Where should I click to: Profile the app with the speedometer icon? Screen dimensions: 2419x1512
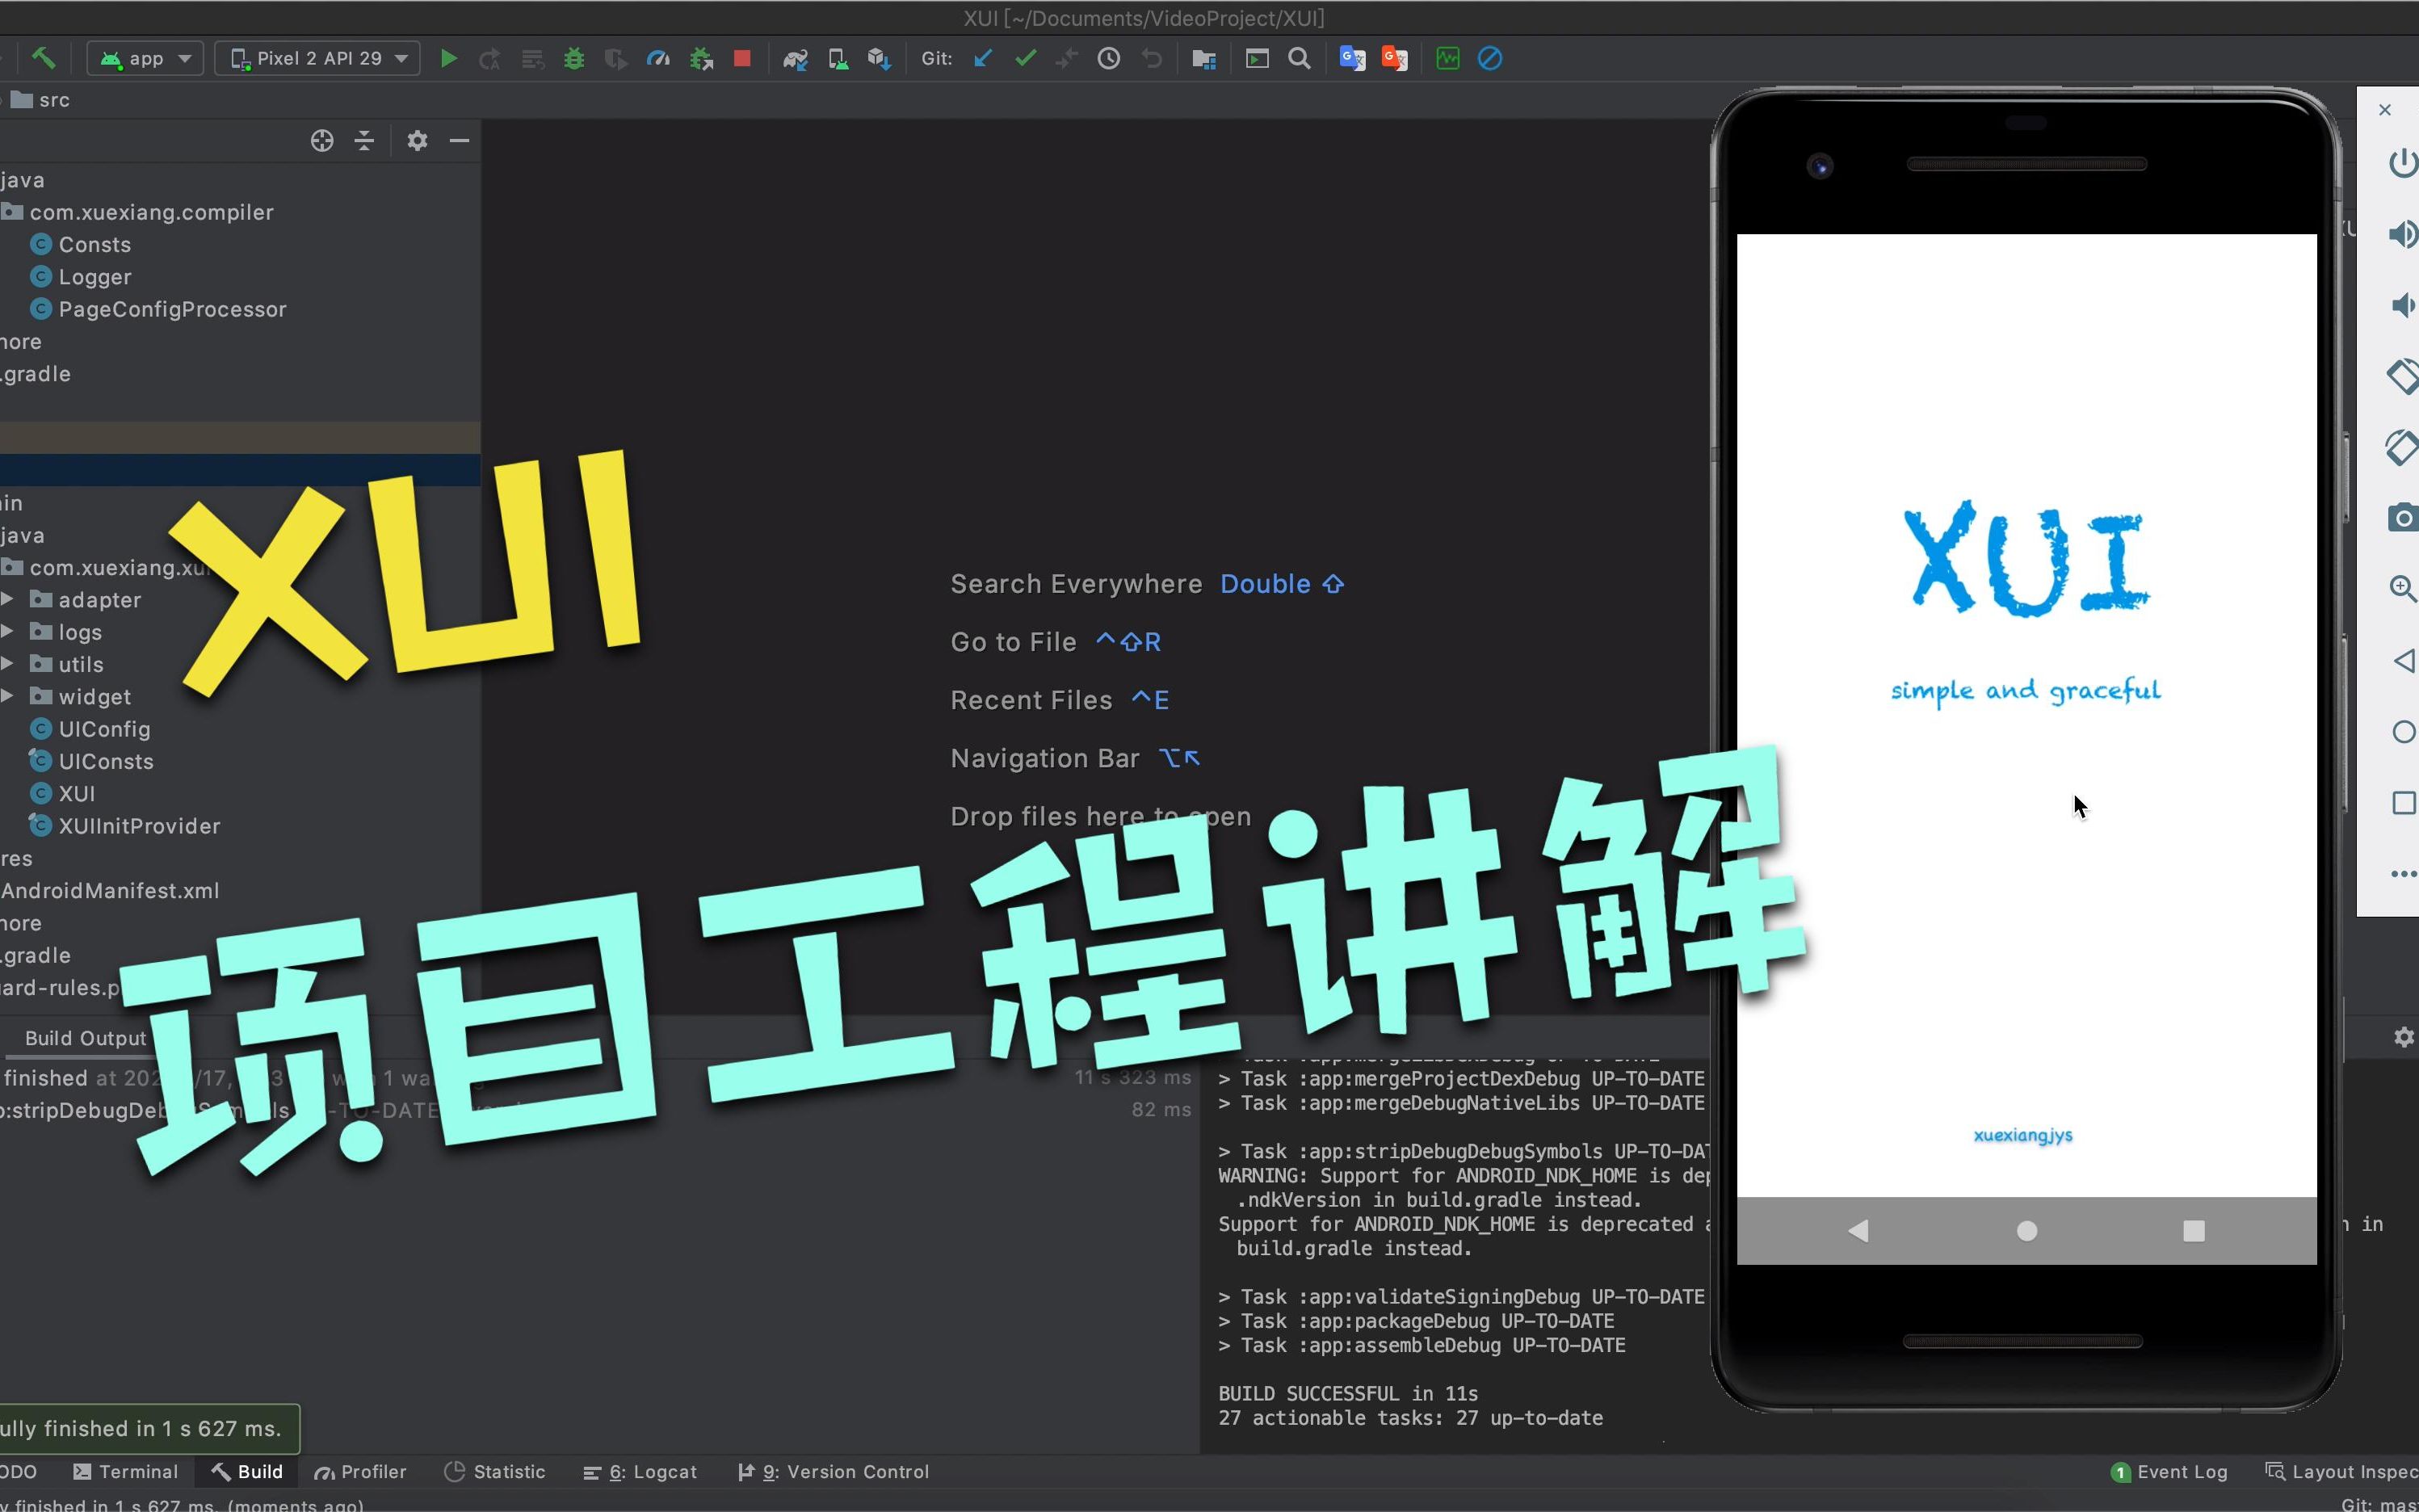658,57
